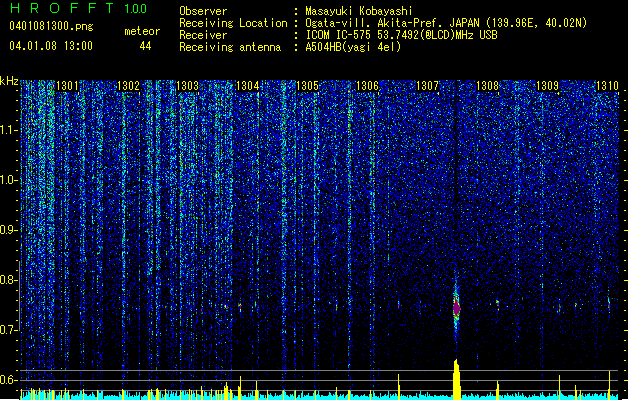Click the 1.1 kHz axis tick
This screenshot has height=400, width=629.
(9, 130)
